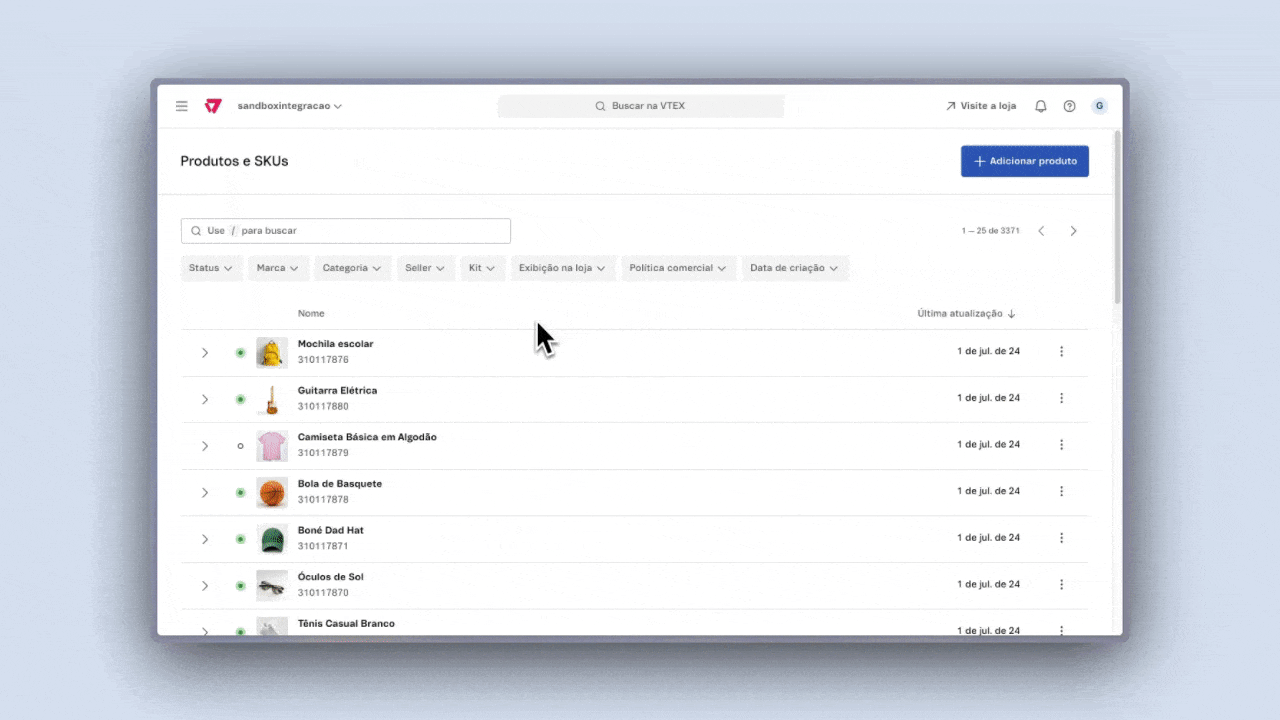The width and height of the screenshot is (1280, 720).
Task: Open the help question mark icon
Action: tap(1069, 106)
